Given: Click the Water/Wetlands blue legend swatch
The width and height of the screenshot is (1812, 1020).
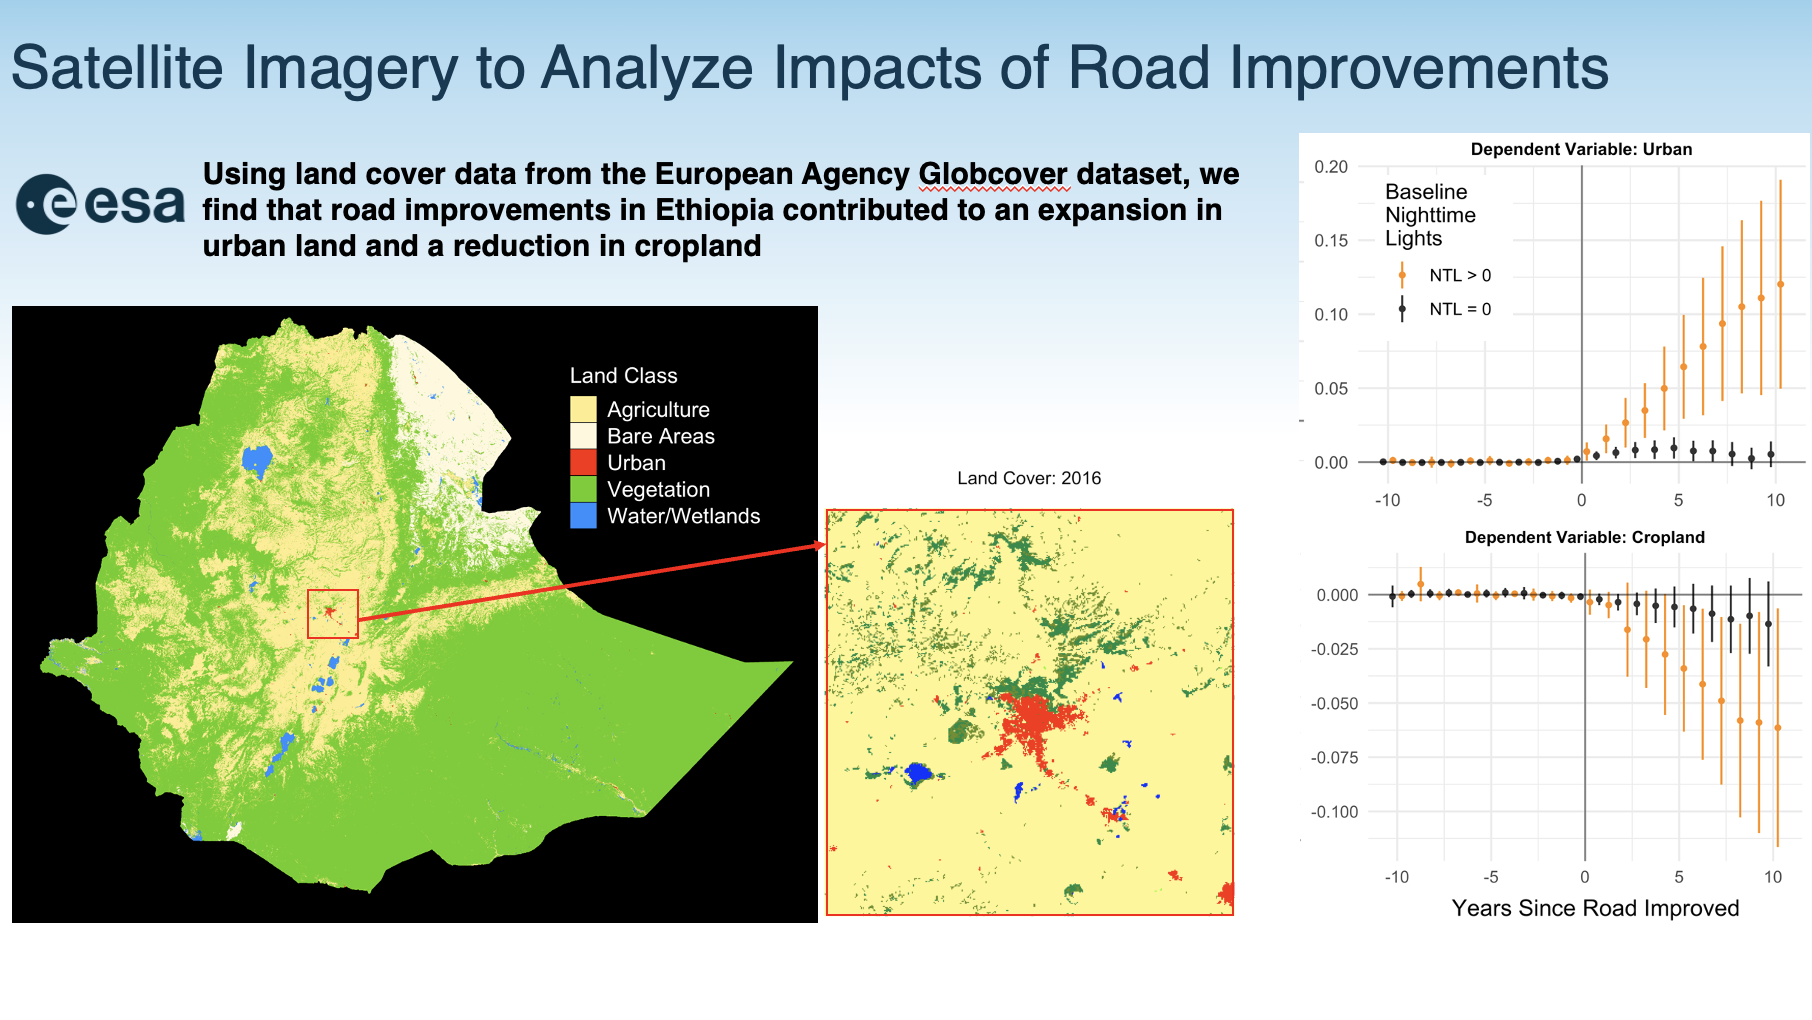Looking at the screenshot, I should 583,516.
